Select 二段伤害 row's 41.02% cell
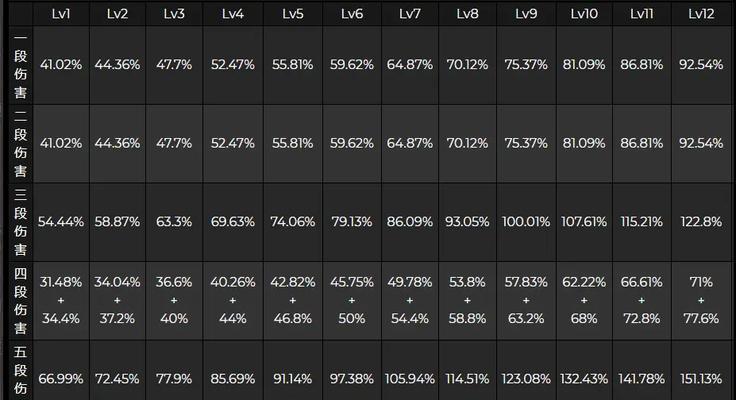 point(60,143)
